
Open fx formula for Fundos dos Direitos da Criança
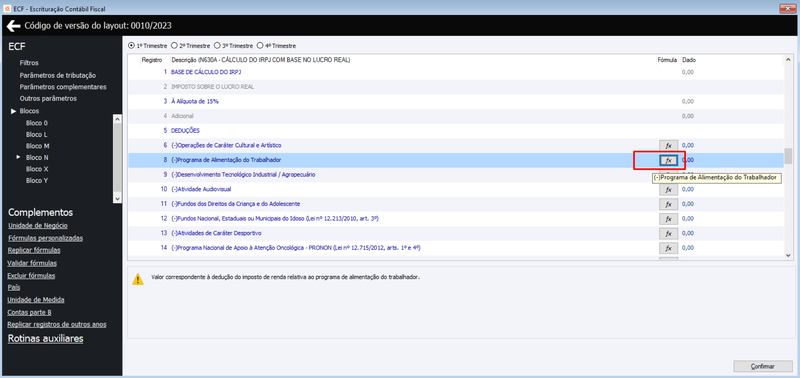tap(668, 204)
